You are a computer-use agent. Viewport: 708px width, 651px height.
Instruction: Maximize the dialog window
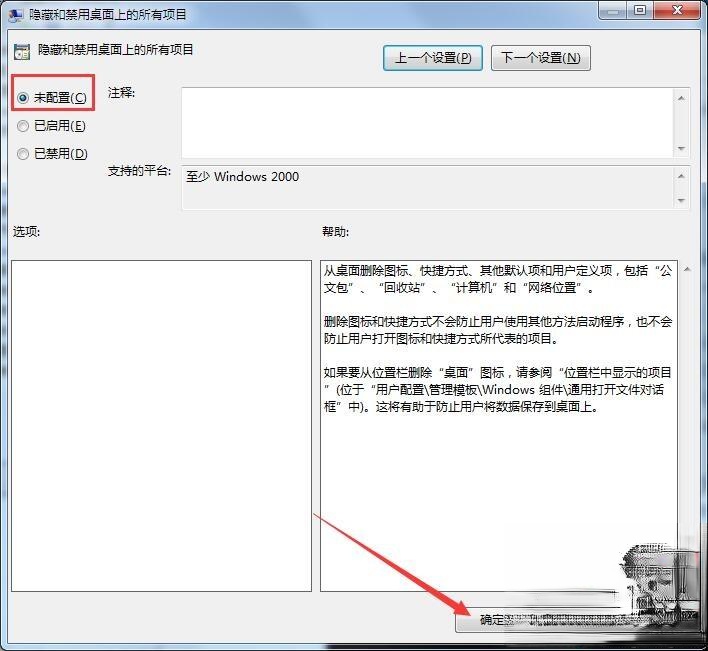pyautogui.click(x=640, y=10)
